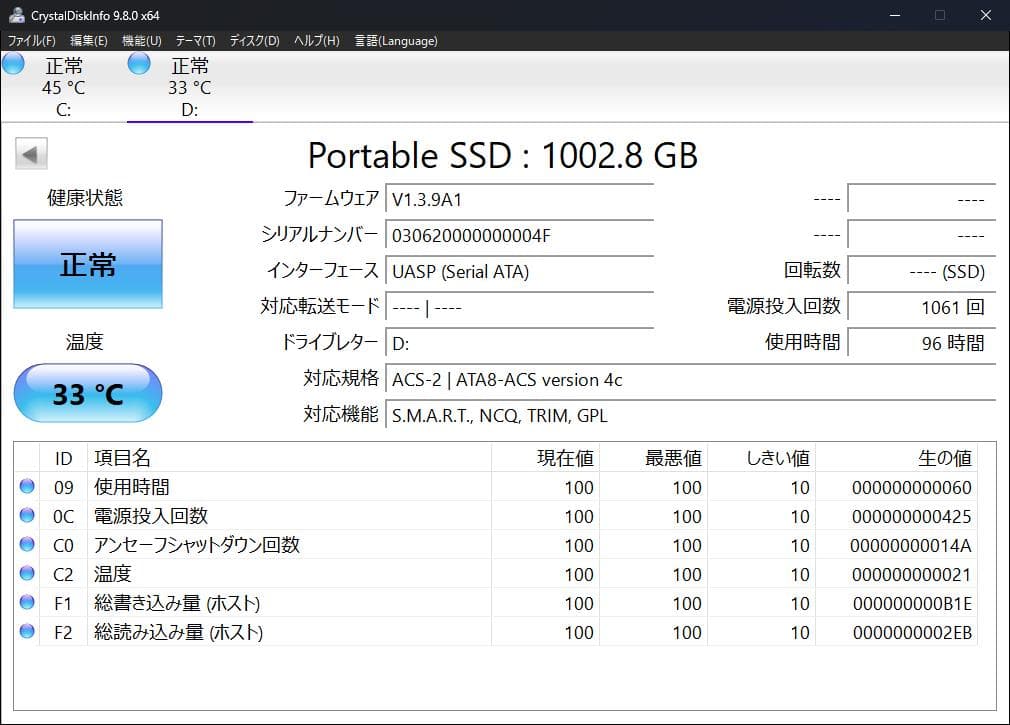Click the interface field UASP (Serial ATA)
1010x725 pixels.
coord(519,271)
